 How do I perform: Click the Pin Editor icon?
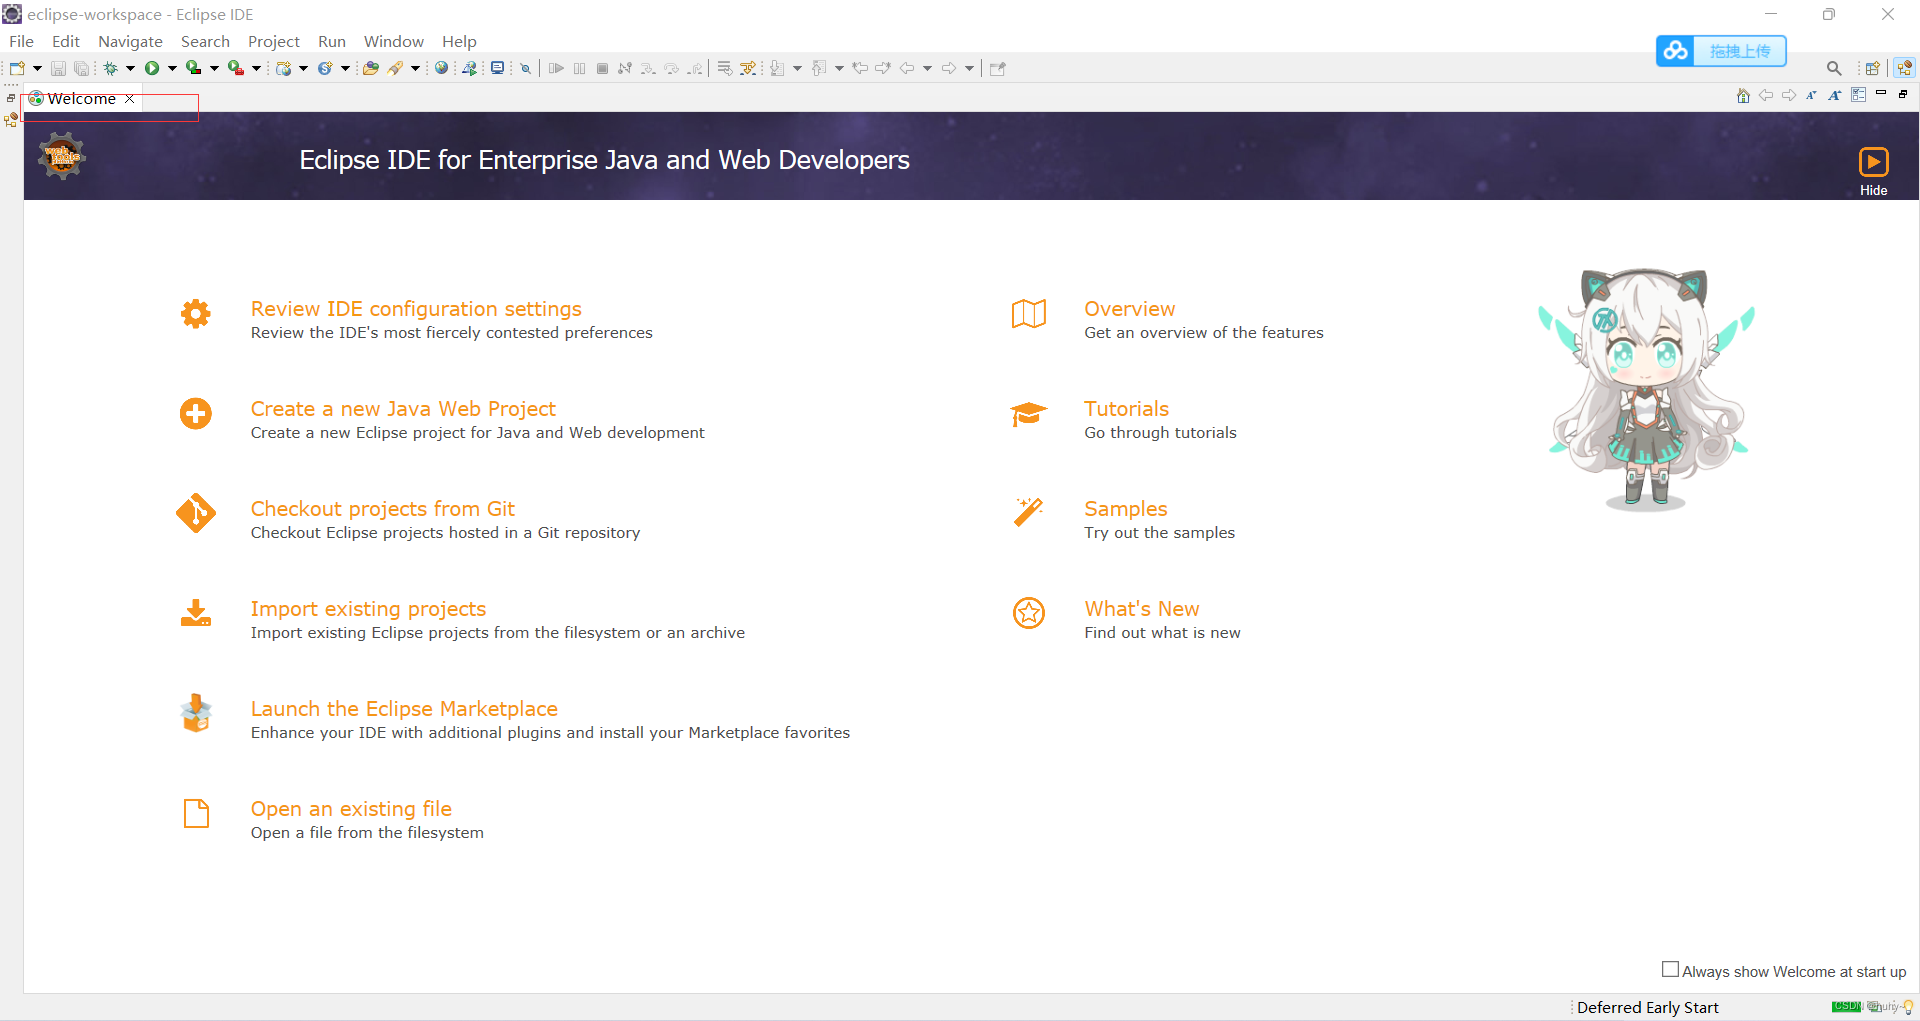coord(997,68)
